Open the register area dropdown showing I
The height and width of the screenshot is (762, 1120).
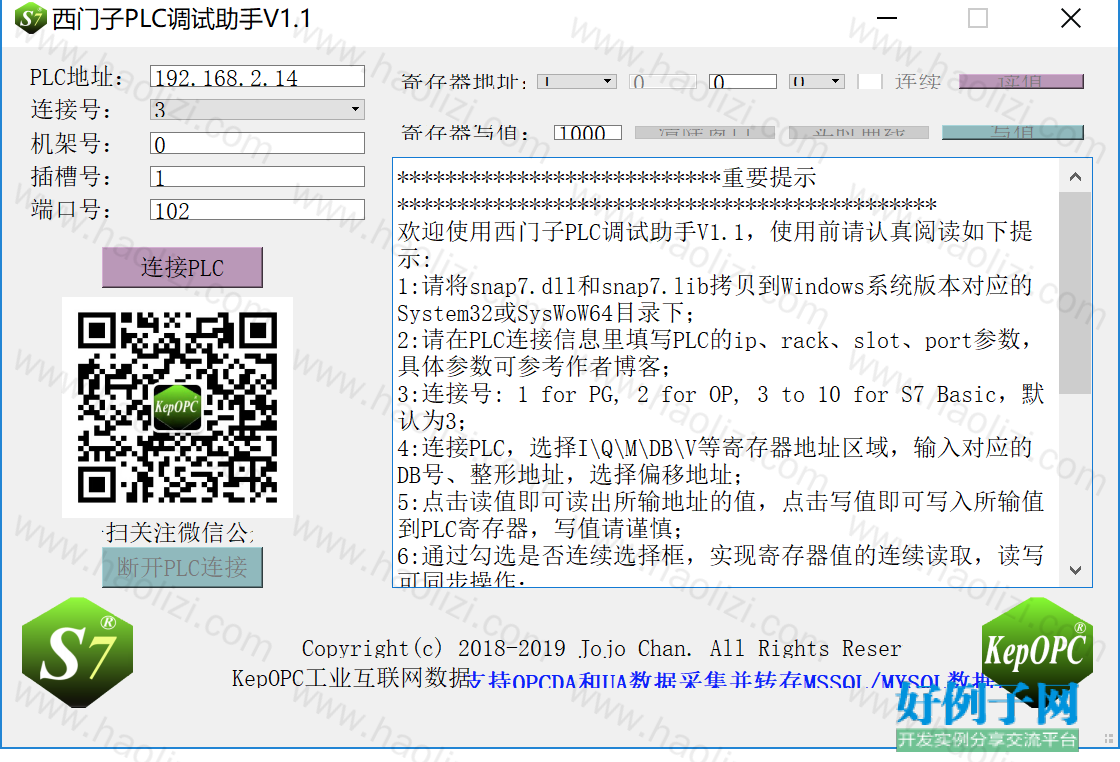576,81
